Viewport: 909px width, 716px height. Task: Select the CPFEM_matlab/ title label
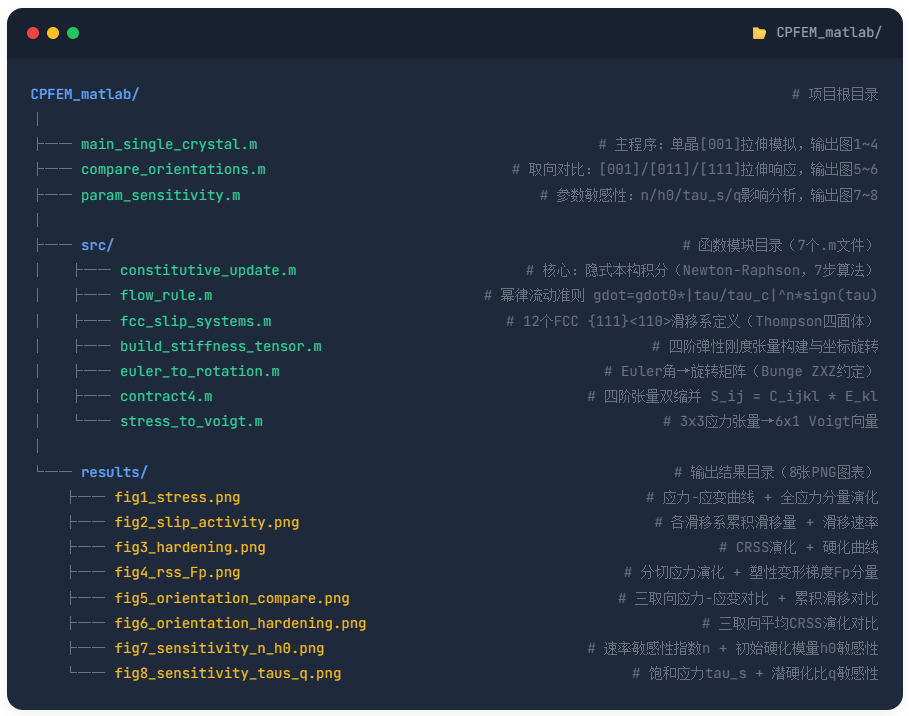pyautogui.click(x=829, y=33)
